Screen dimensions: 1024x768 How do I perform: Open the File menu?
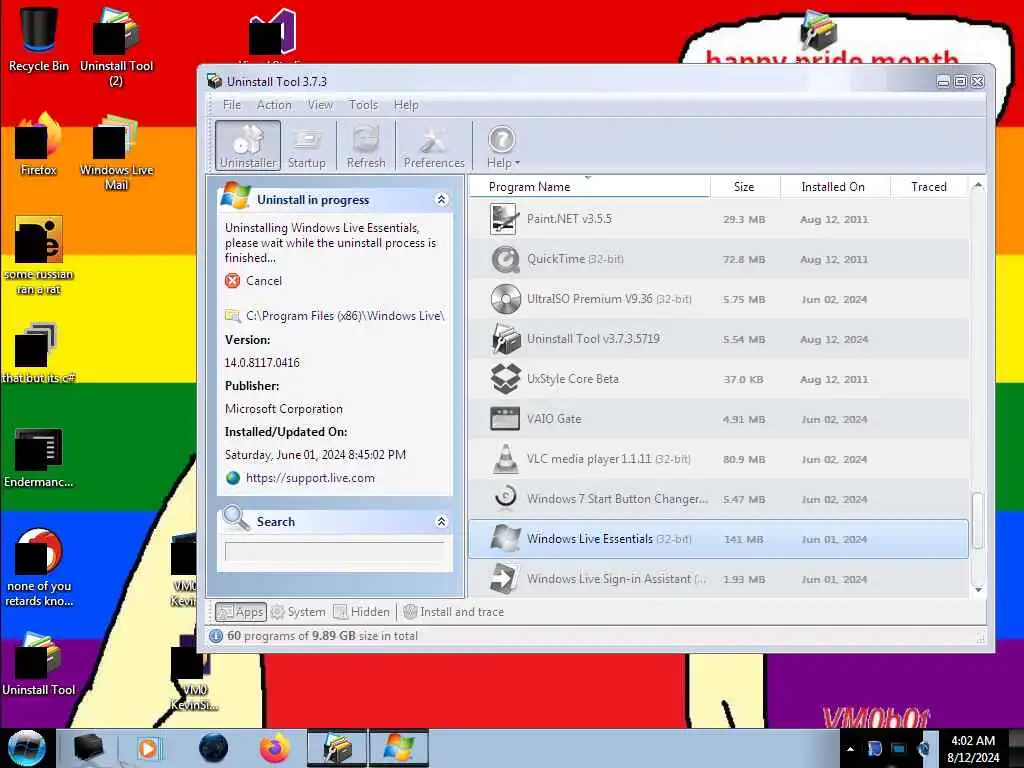[232, 104]
